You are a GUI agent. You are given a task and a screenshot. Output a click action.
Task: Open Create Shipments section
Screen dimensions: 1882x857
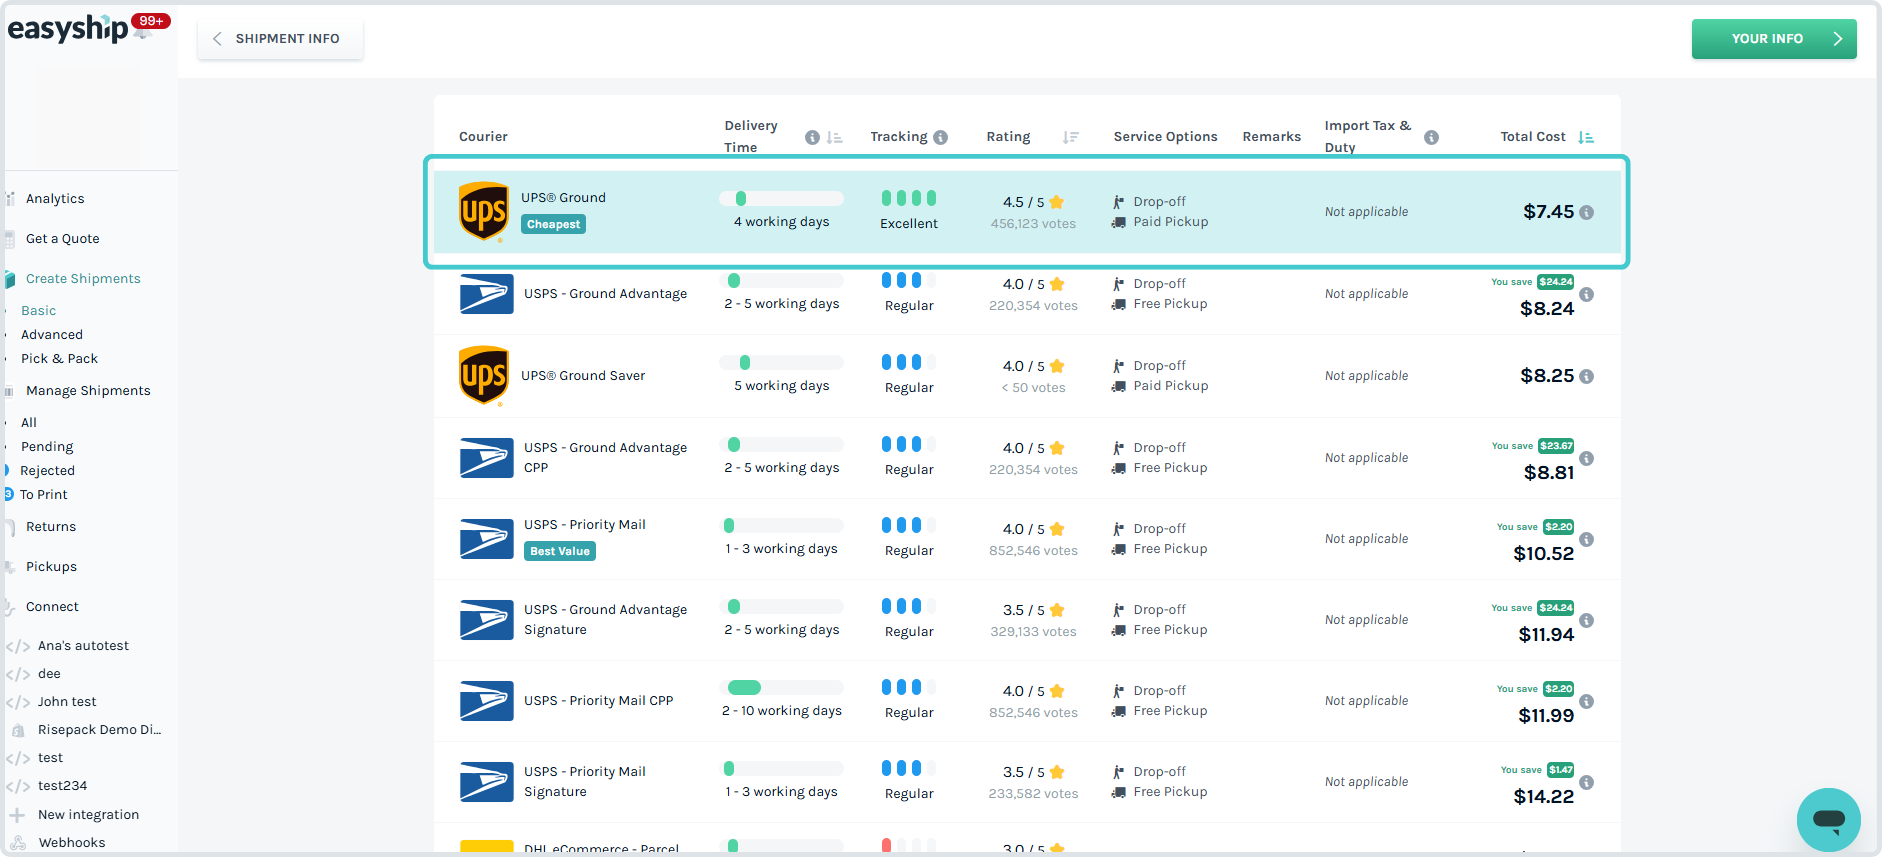click(x=83, y=279)
